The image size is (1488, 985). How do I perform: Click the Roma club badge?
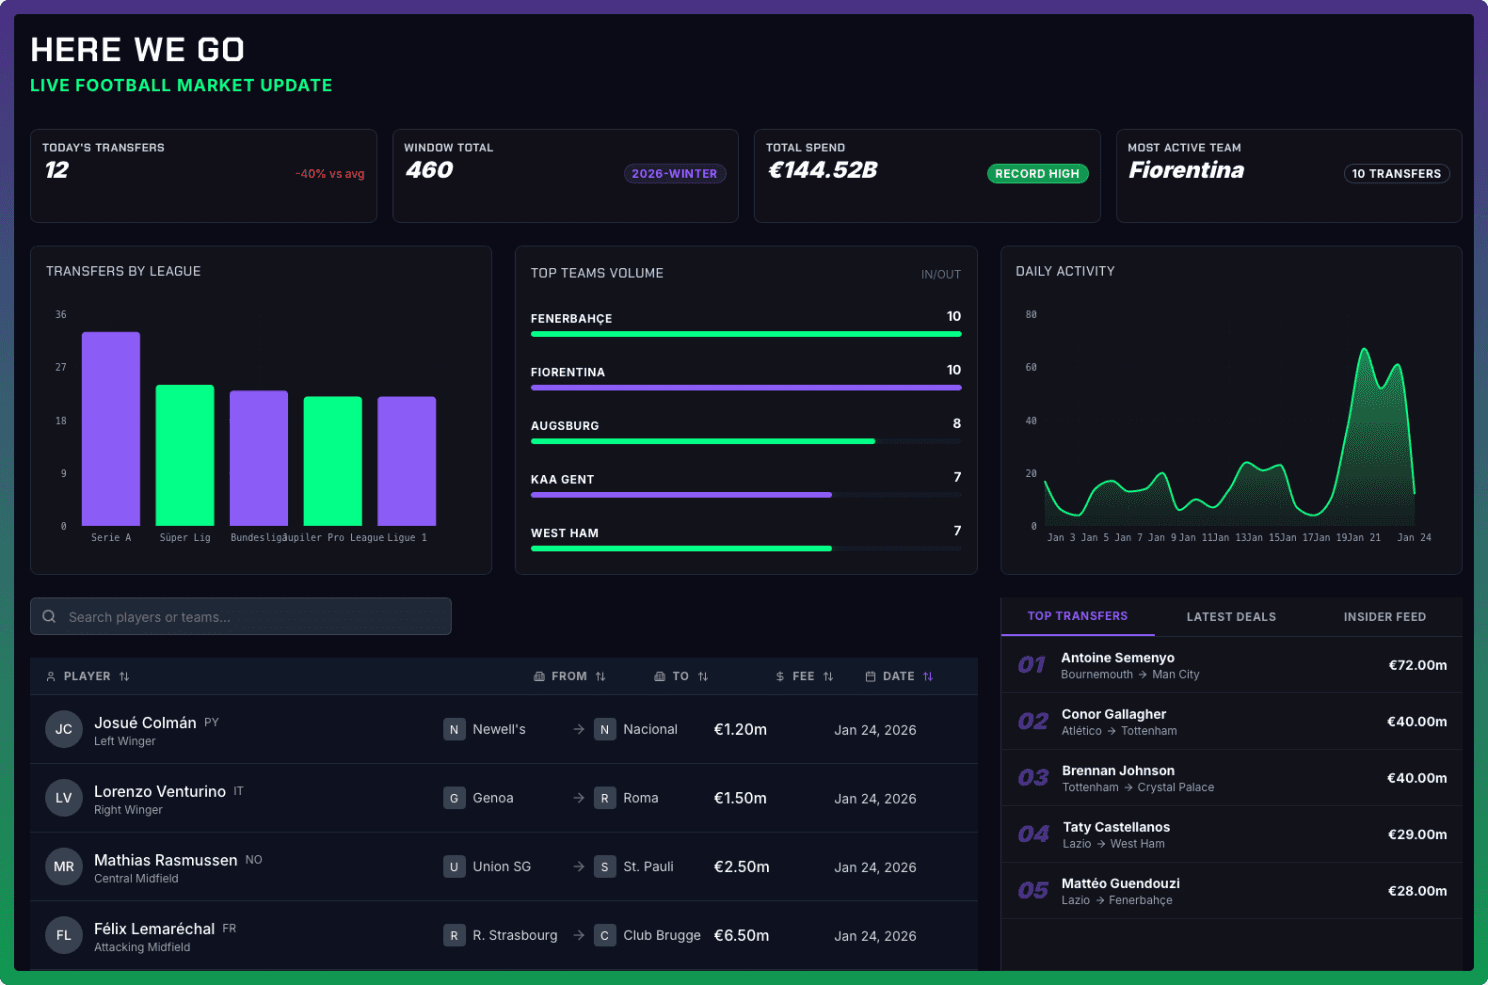(605, 798)
